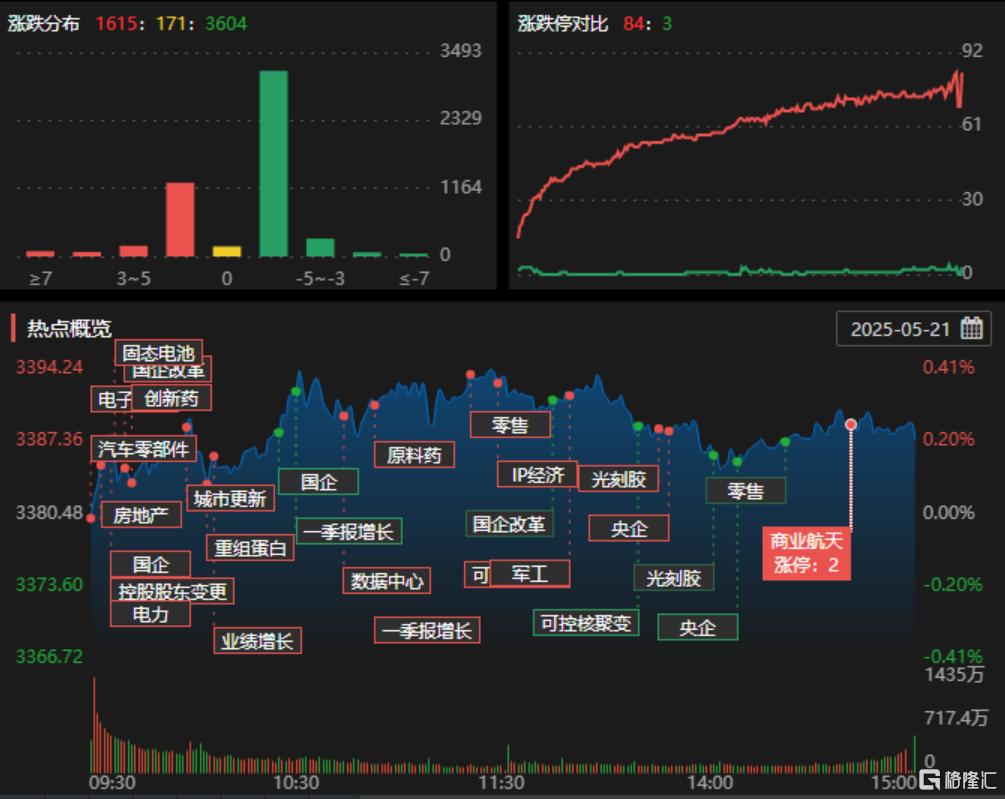Click the highlighted 商业航天 涨停 tooltip

click(x=807, y=553)
